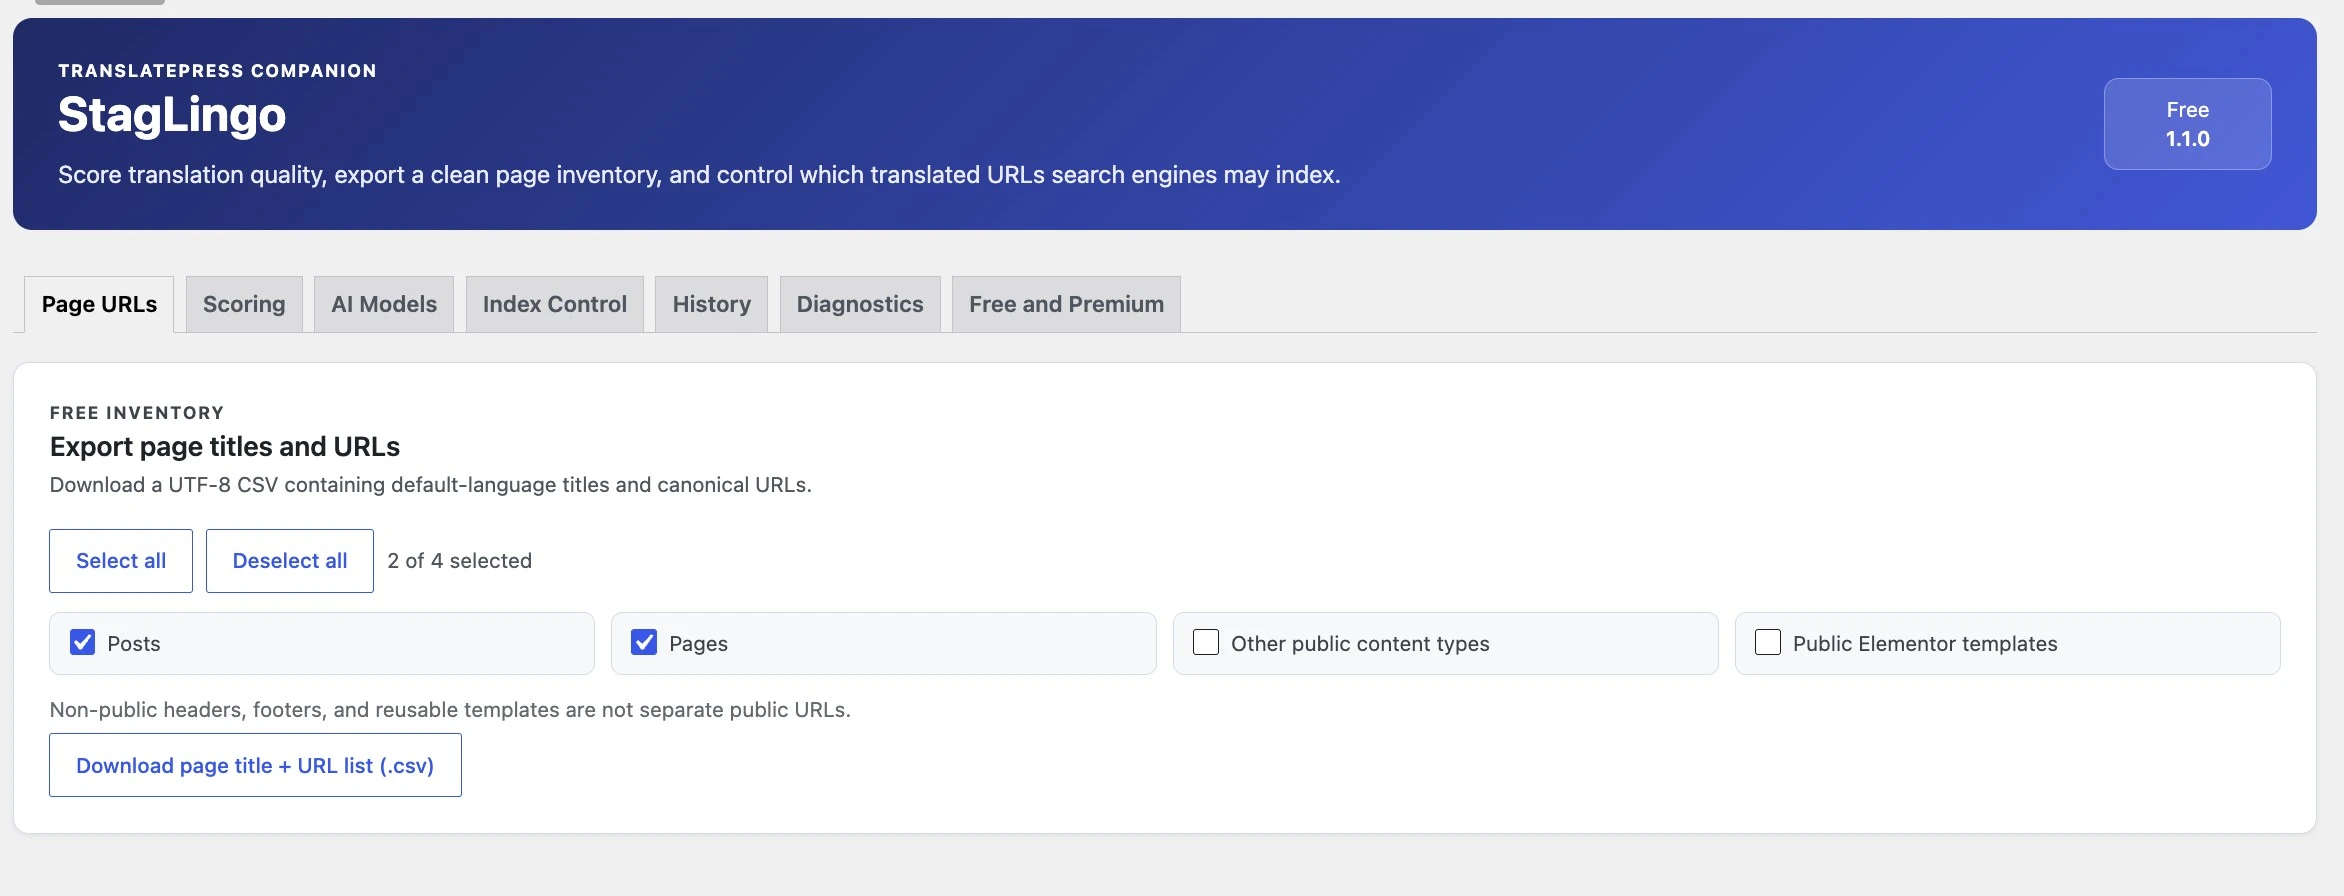Click the 'Download a UTF-8 CSV' description text

(x=431, y=485)
